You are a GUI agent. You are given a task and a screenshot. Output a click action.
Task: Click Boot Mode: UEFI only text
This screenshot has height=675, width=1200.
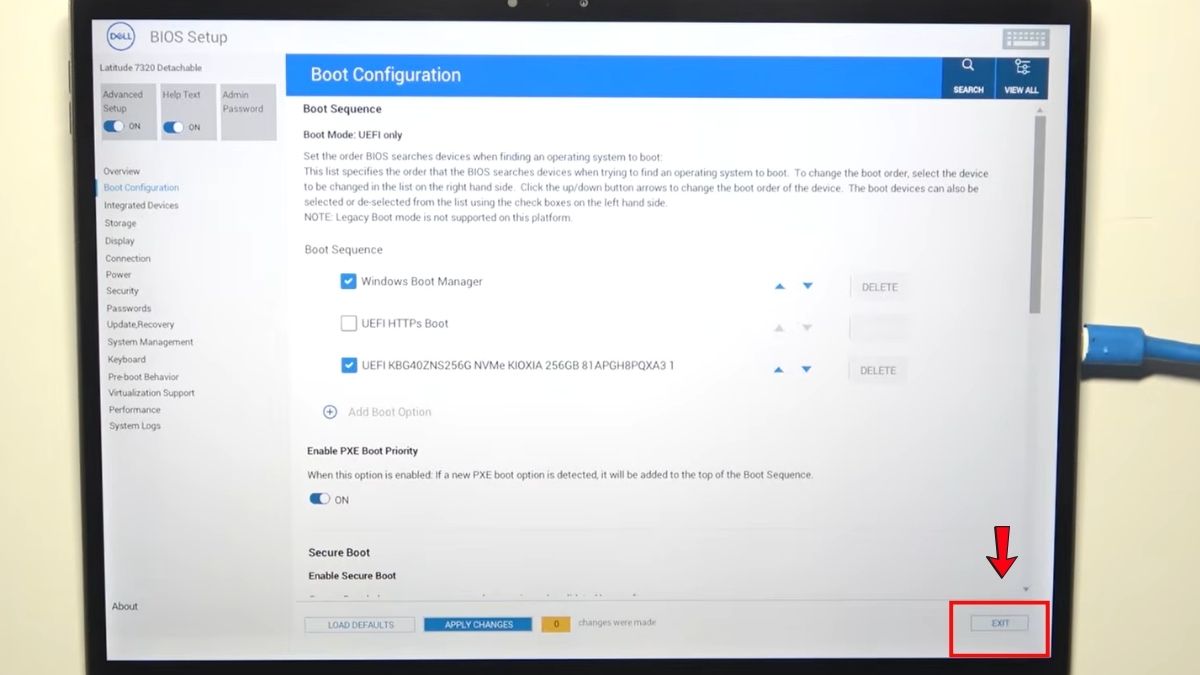pos(353,135)
